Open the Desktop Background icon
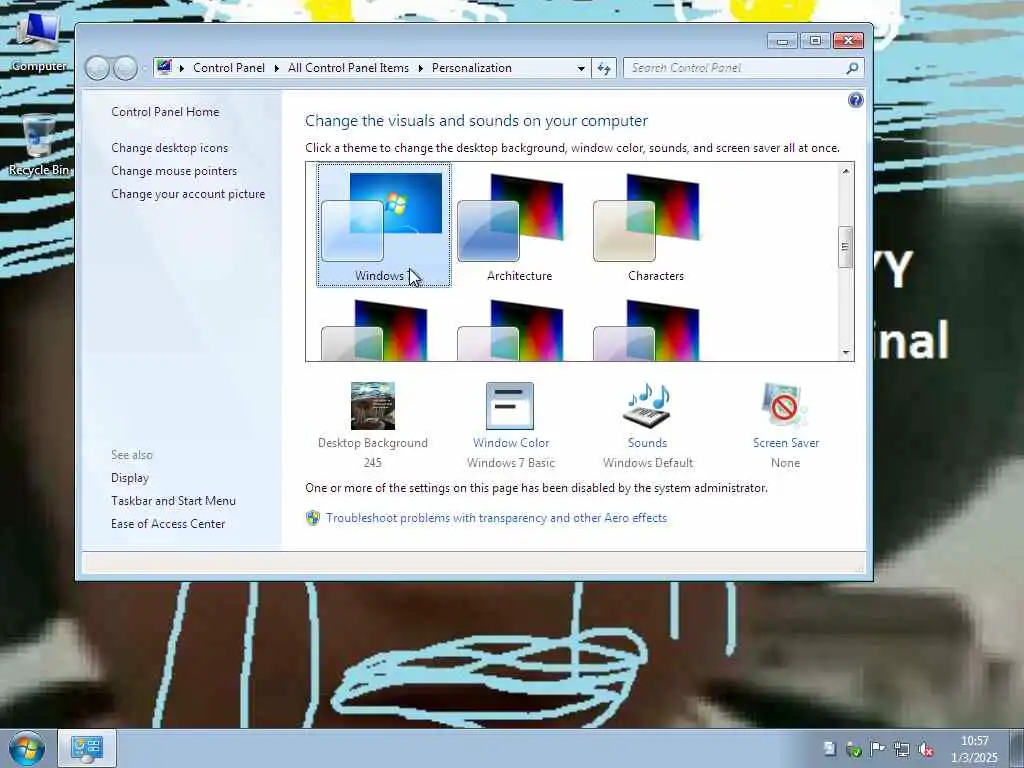Screen dimensions: 1024x768 tap(372, 406)
